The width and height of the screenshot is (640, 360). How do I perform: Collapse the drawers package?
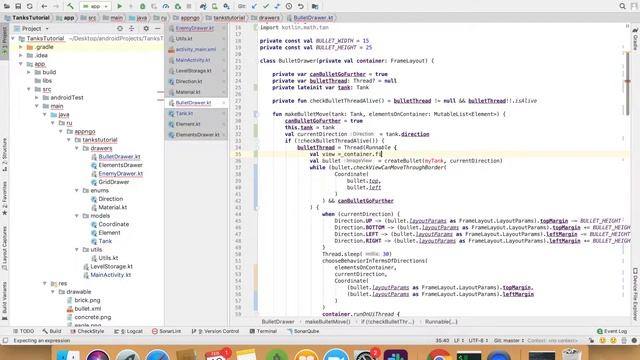click(x=77, y=148)
